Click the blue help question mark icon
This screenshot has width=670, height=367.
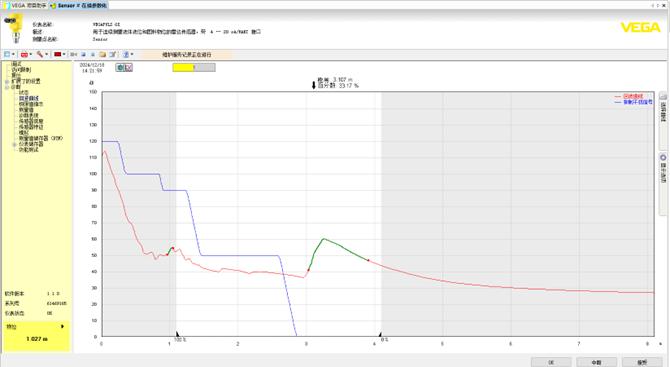point(126,54)
